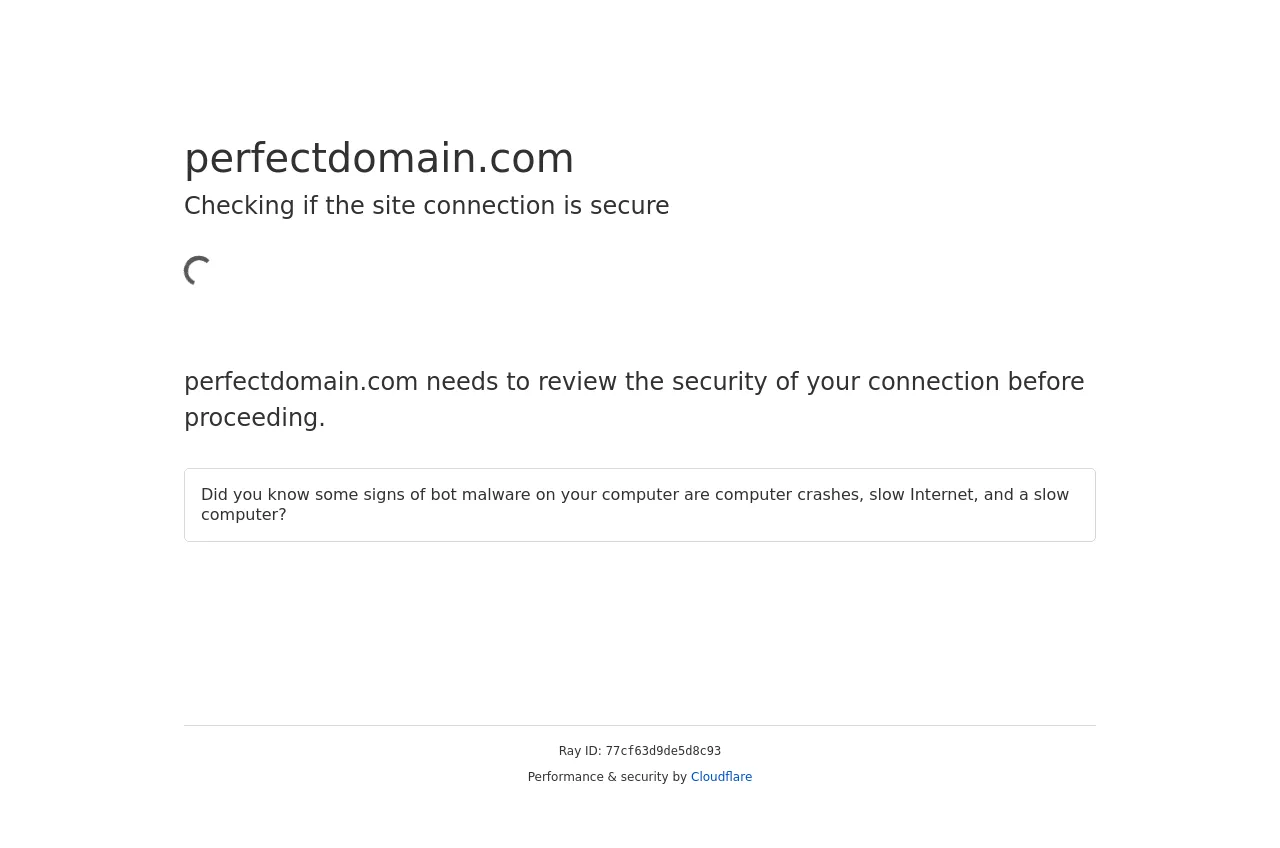Click the word 'secure' in the subheading

click(629, 206)
